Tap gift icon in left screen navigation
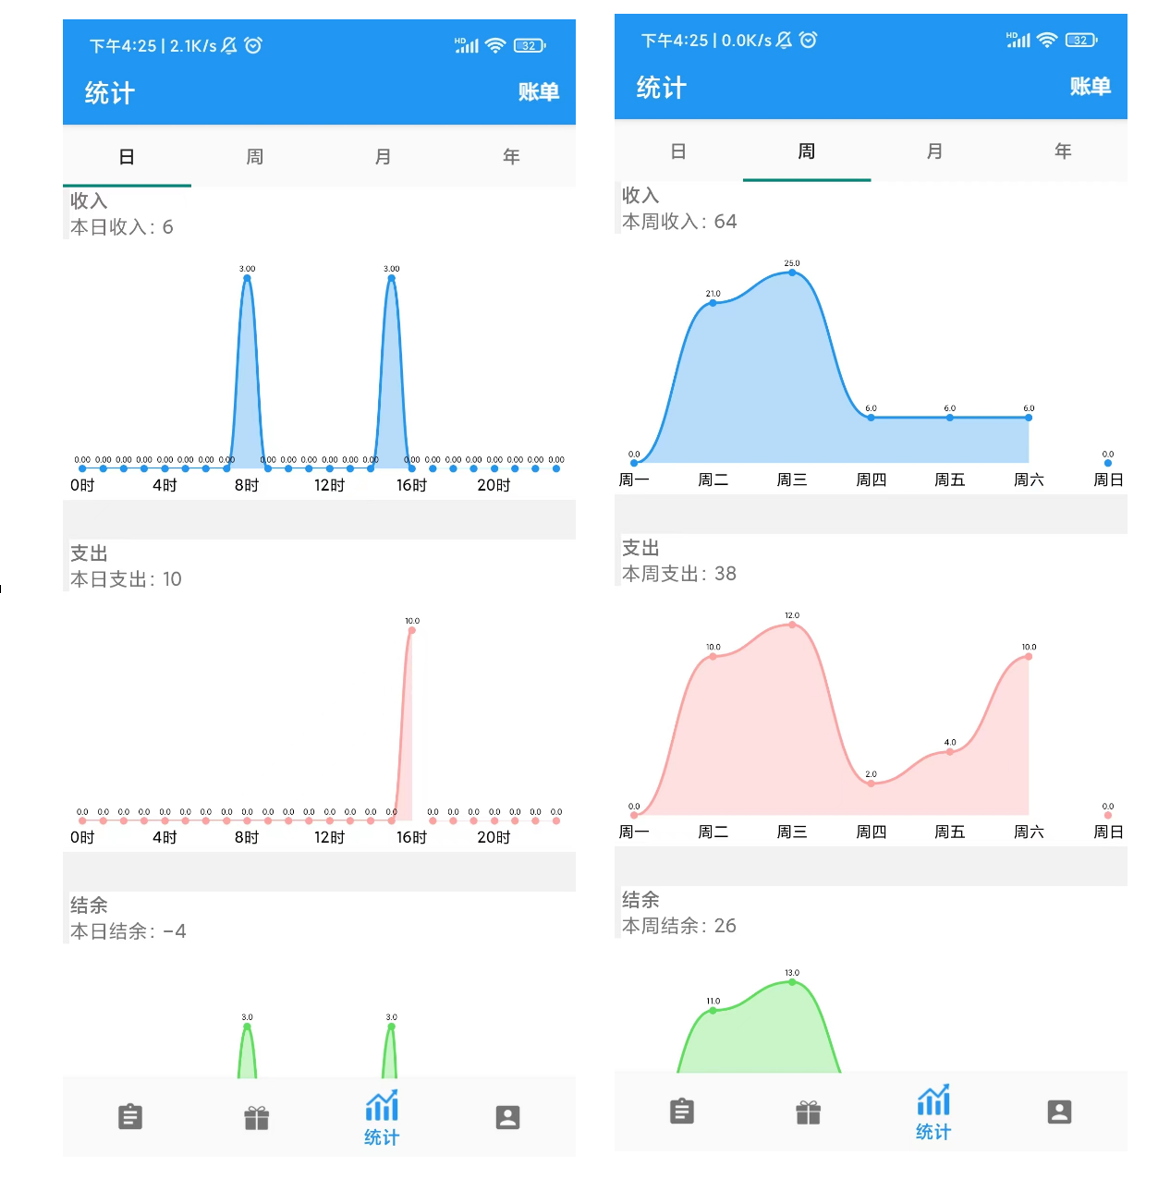 pyautogui.click(x=257, y=1117)
